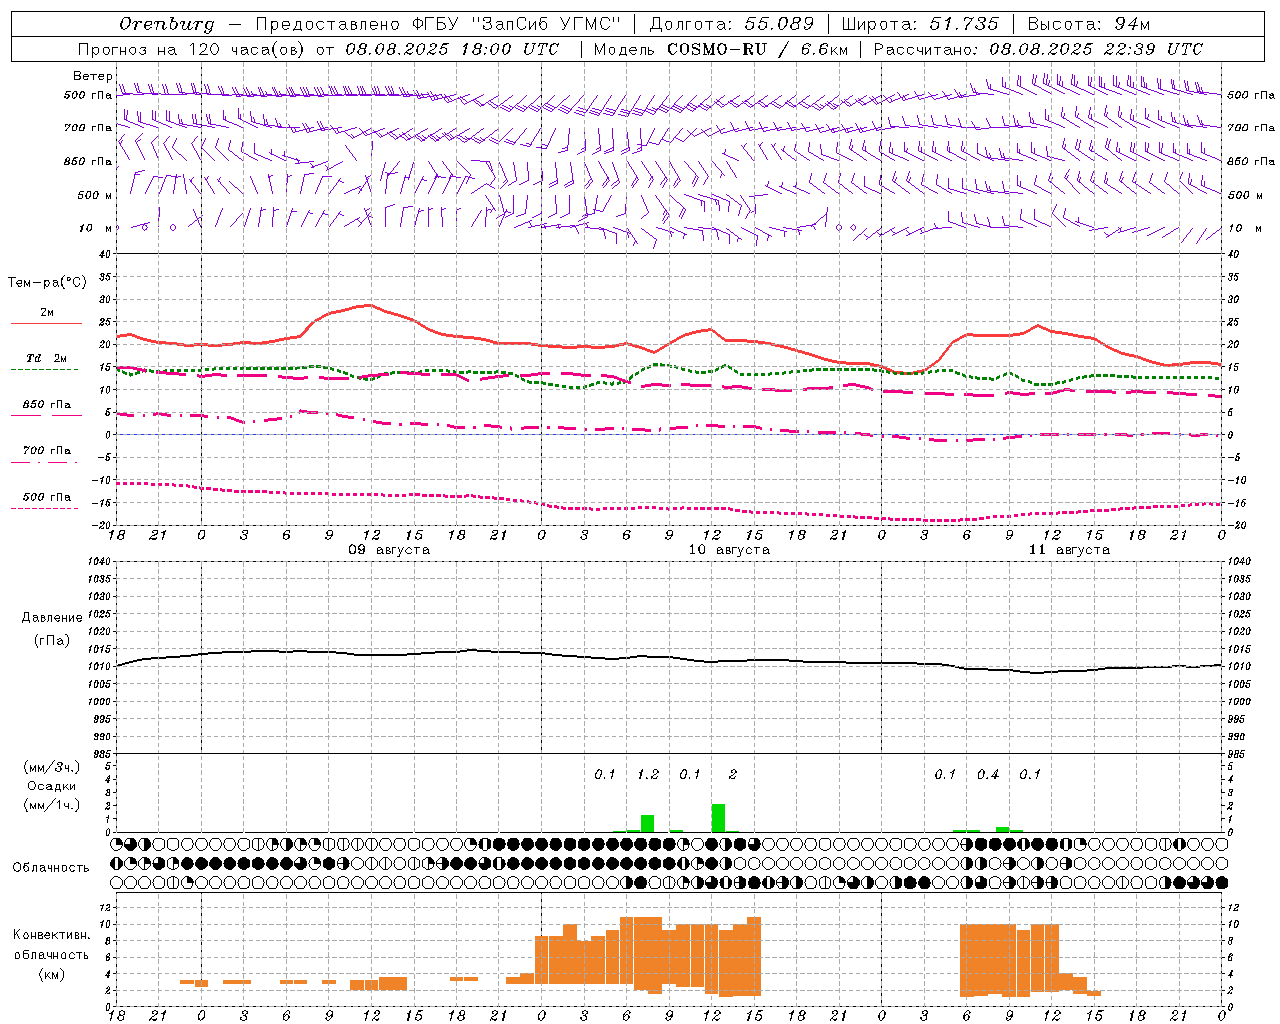Image resolution: width=1280 pixels, height=1024 pixels.
Task: Click the 'Модель COSMO-RU / 6.6км' model label
Action: pos(721,49)
